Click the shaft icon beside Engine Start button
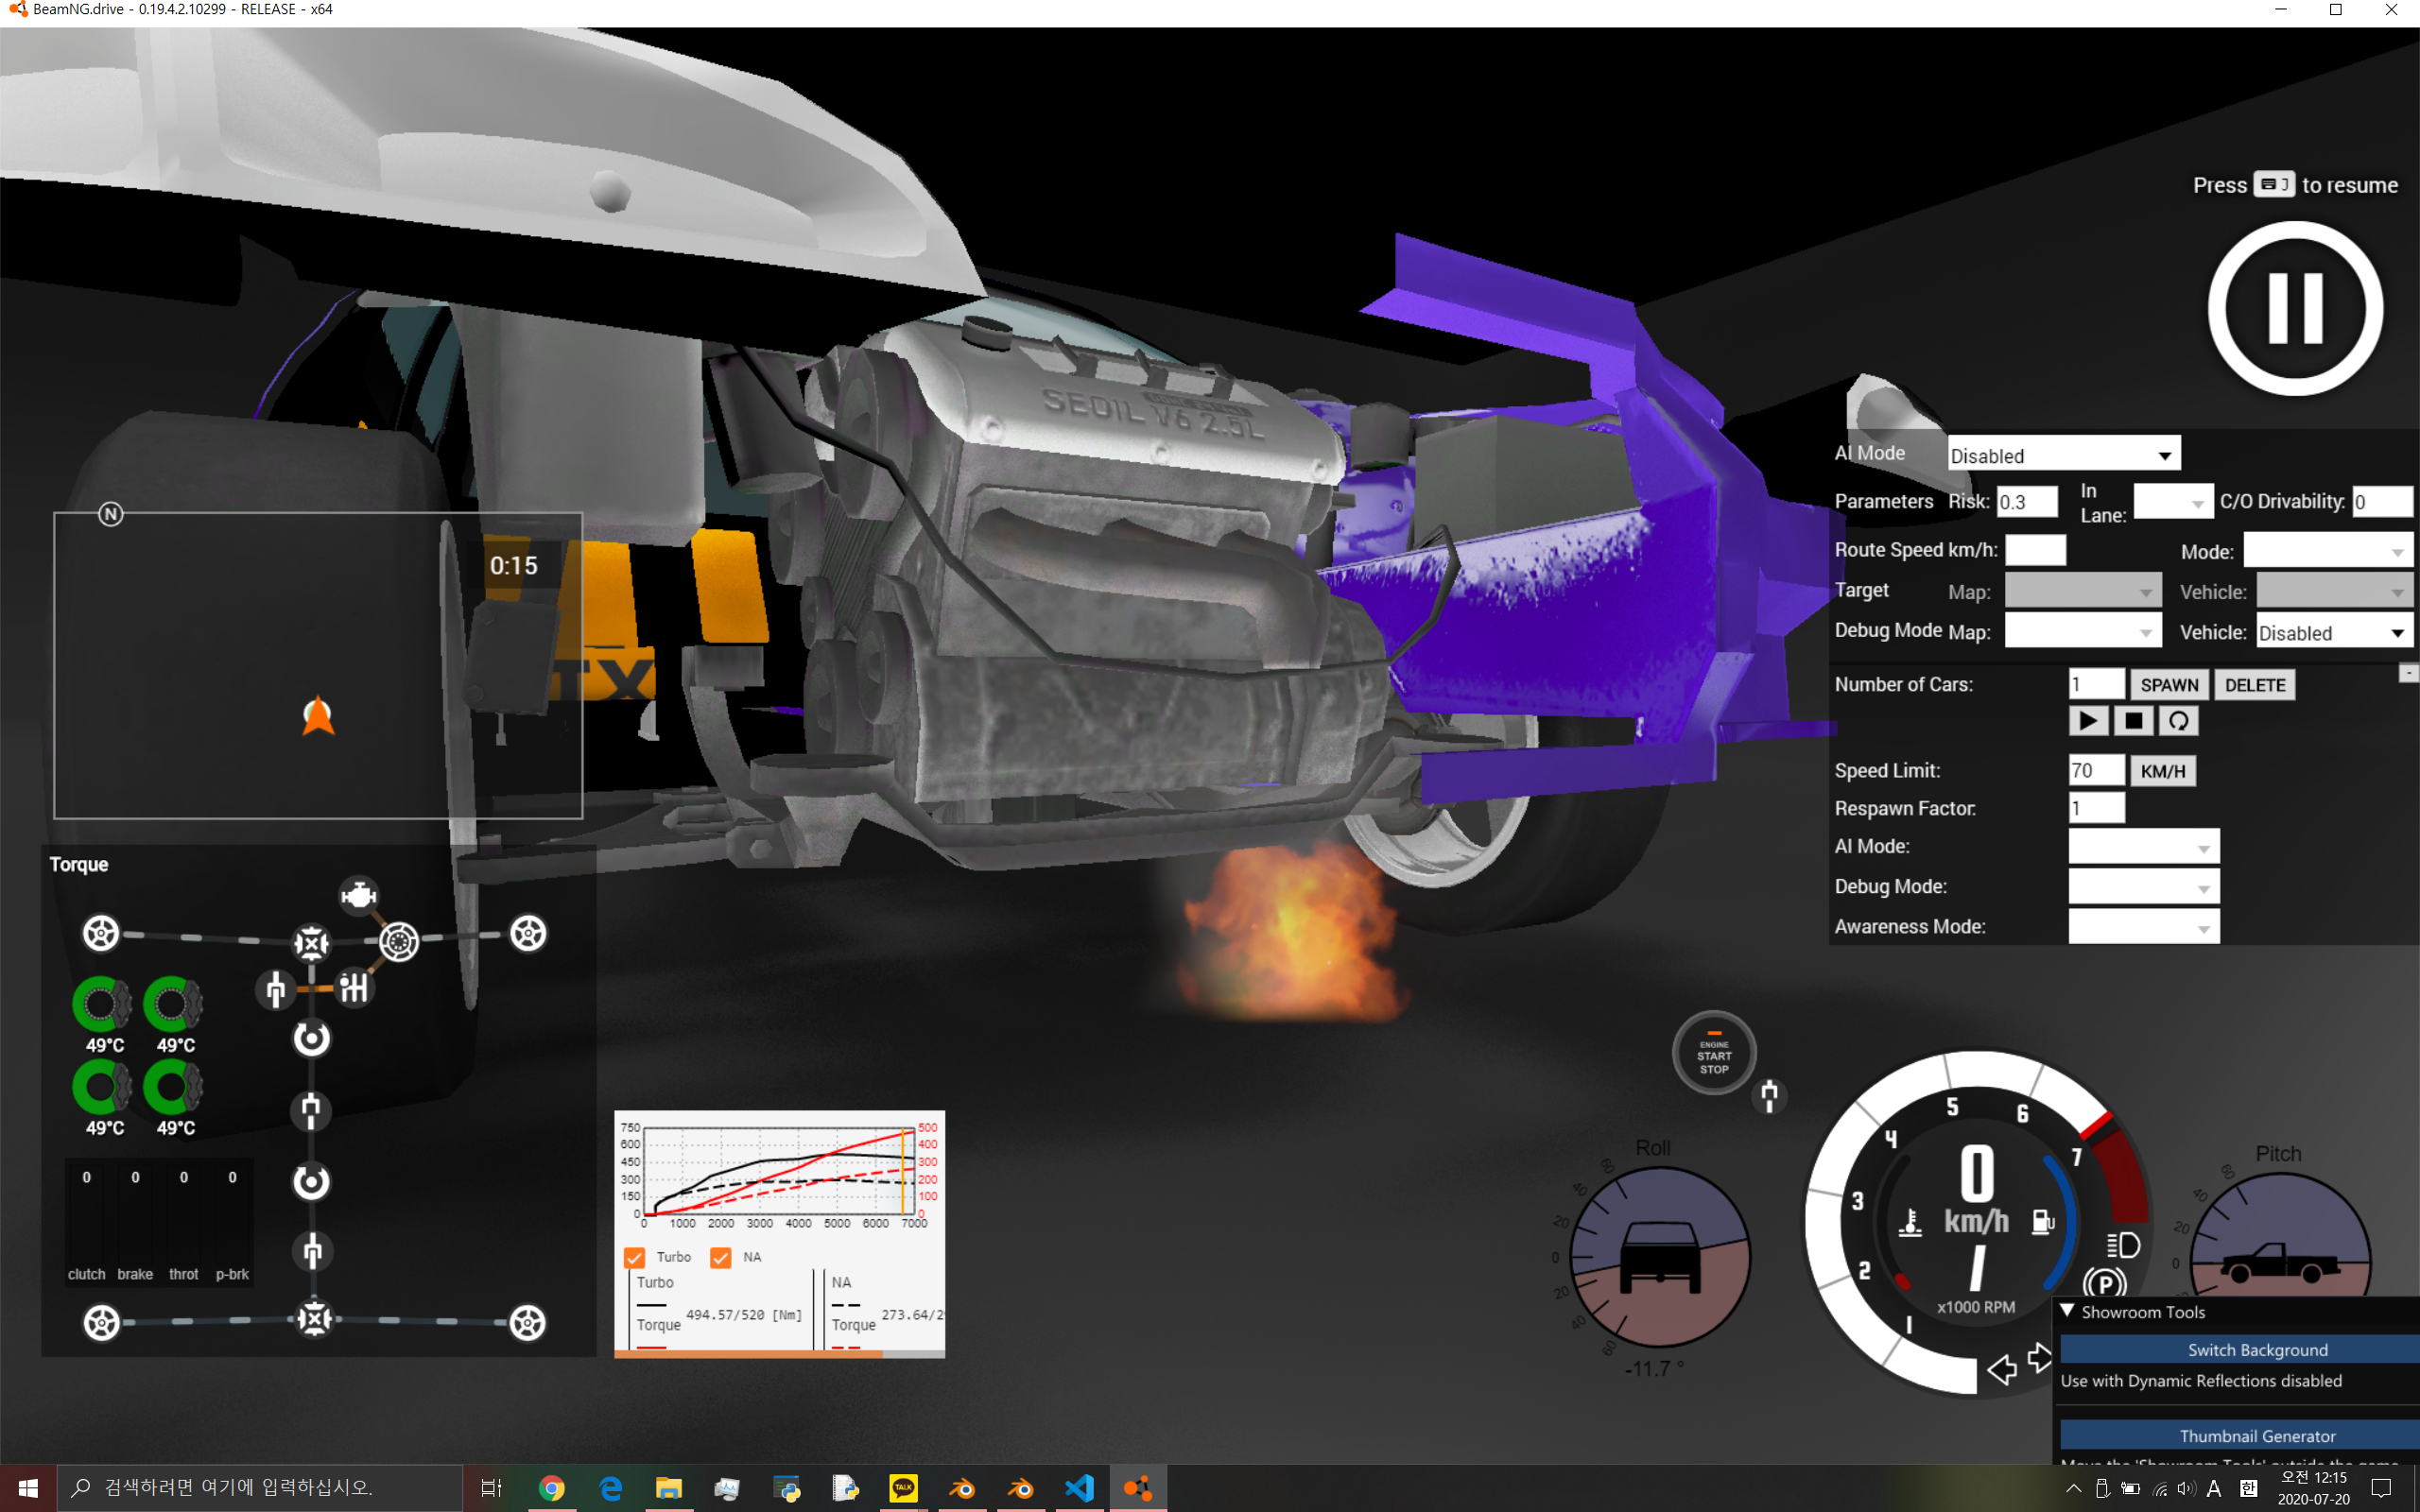Screen dimensions: 2420x1512 coord(1769,1096)
